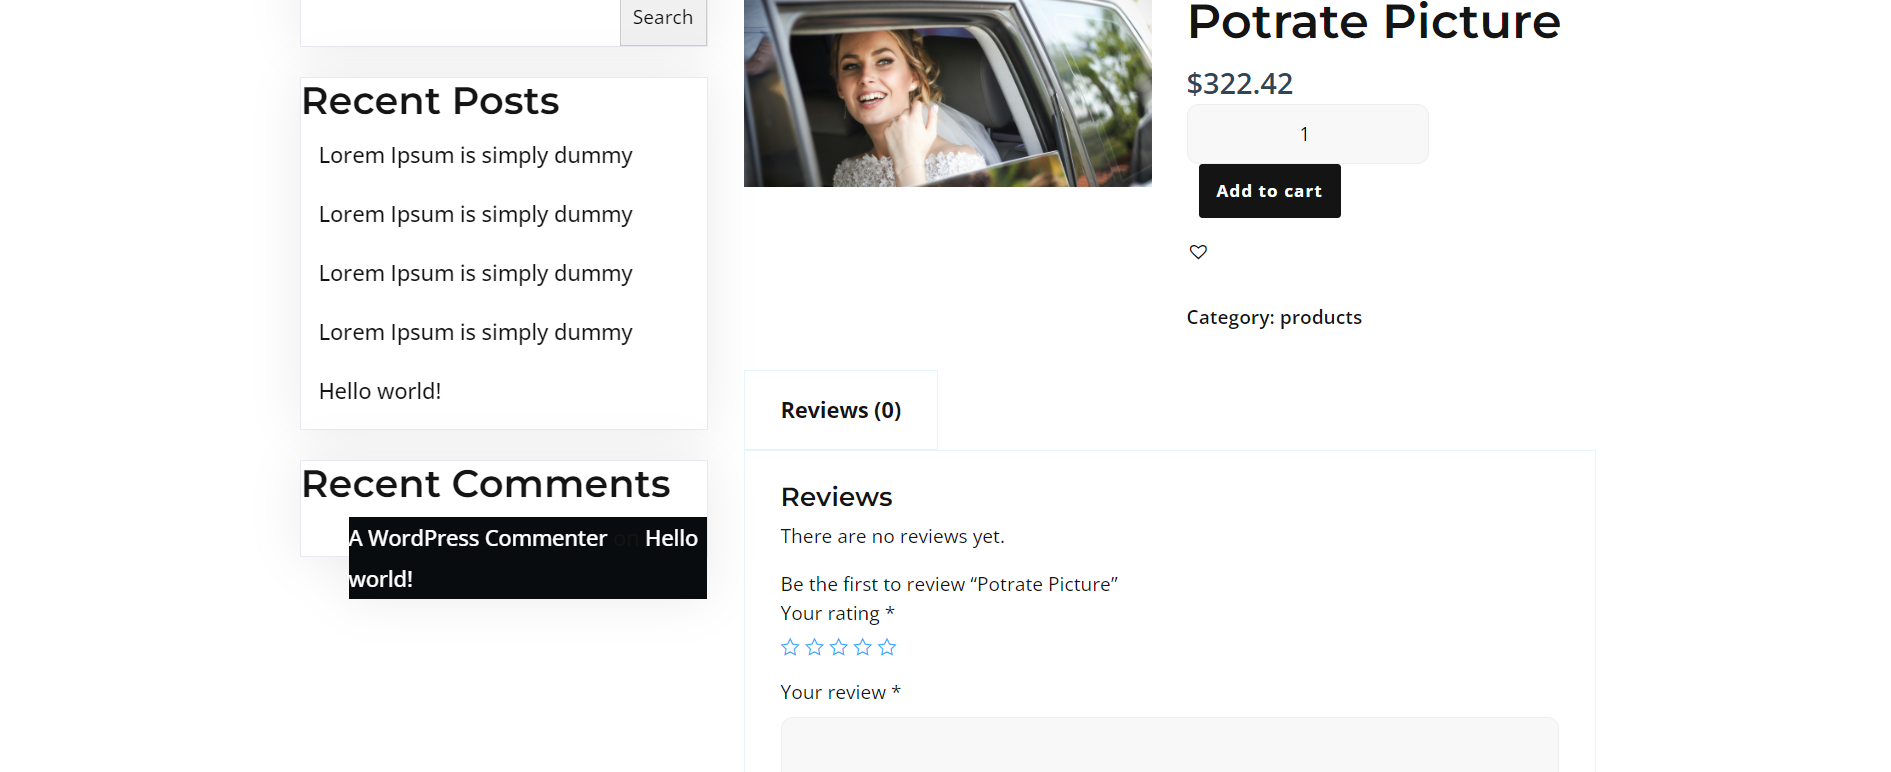
Task: Select the first rating star
Action: pyautogui.click(x=790, y=647)
